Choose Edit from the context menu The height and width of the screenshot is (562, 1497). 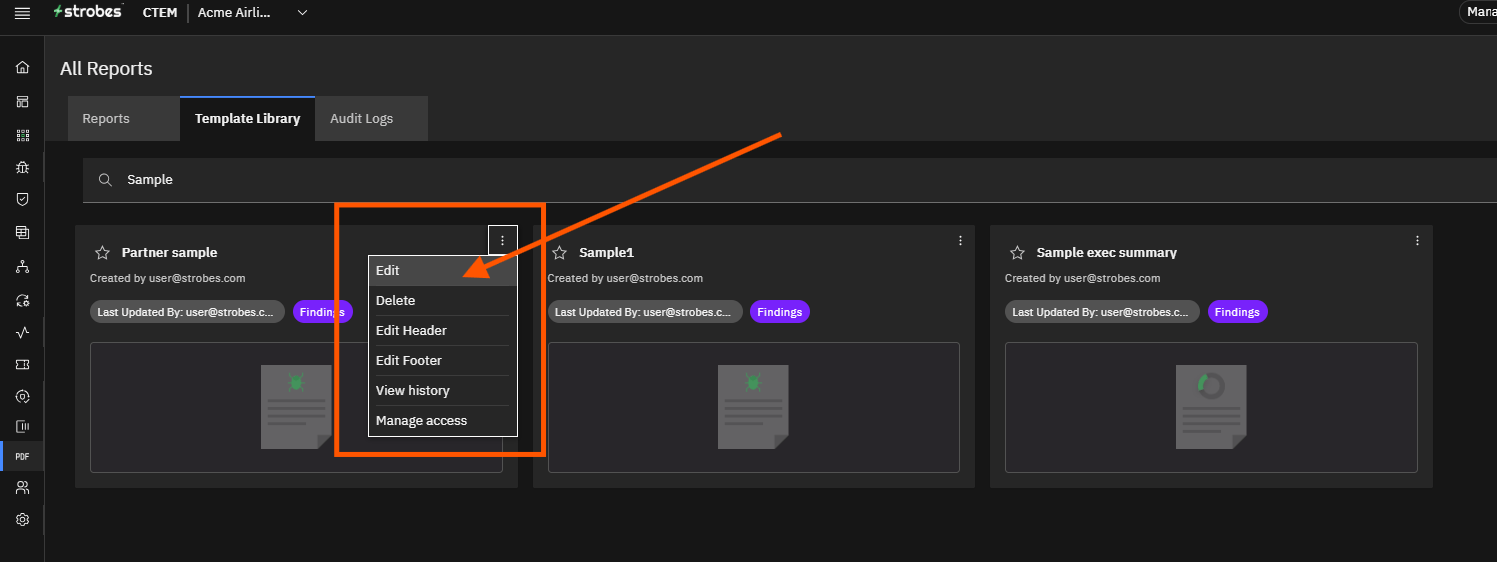(x=442, y=270)
